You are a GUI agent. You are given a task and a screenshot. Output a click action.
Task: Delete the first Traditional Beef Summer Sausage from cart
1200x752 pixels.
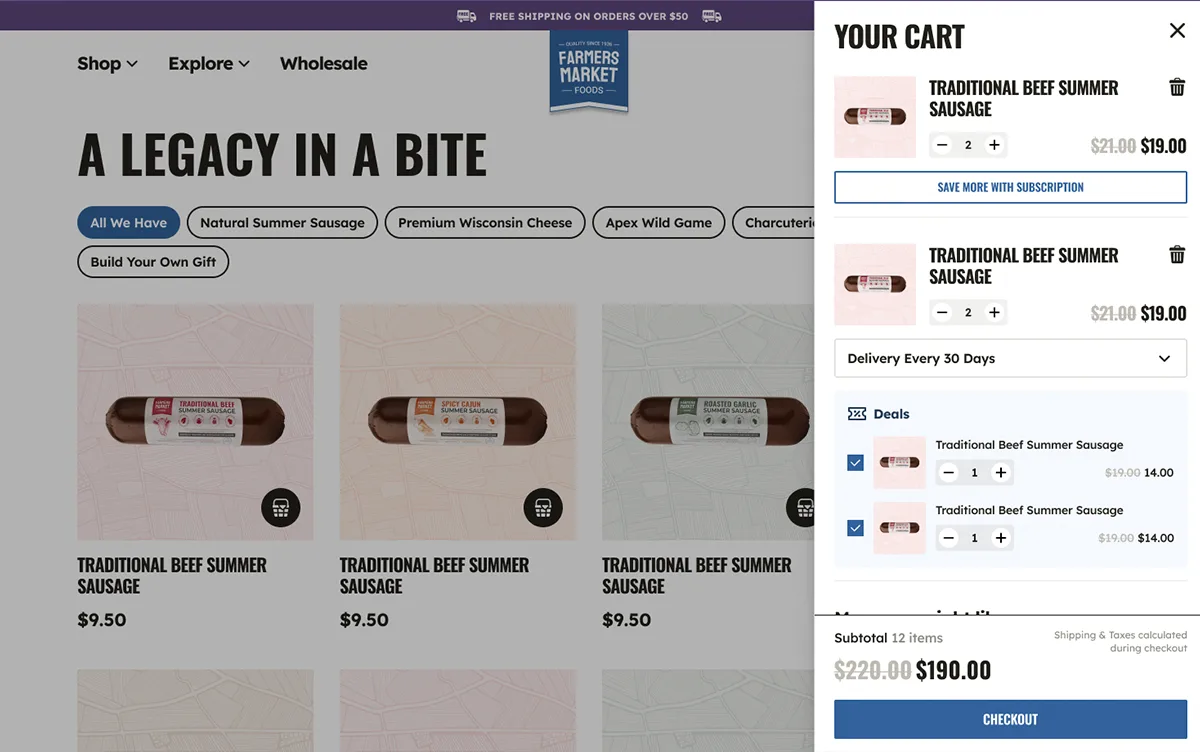pos(1177,87)
